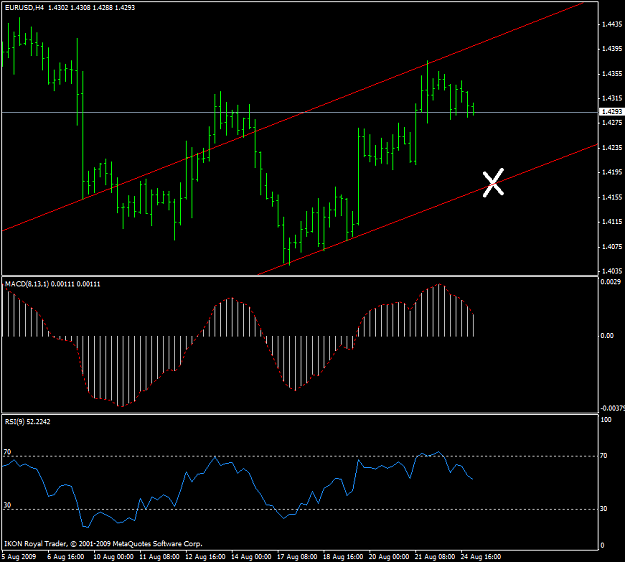Image resolution: width=625 pixels, height=562 pixels.
Task: Click the 17 Aug 08:00 time label
Action: pyautogui.click(x=297, y=556)
